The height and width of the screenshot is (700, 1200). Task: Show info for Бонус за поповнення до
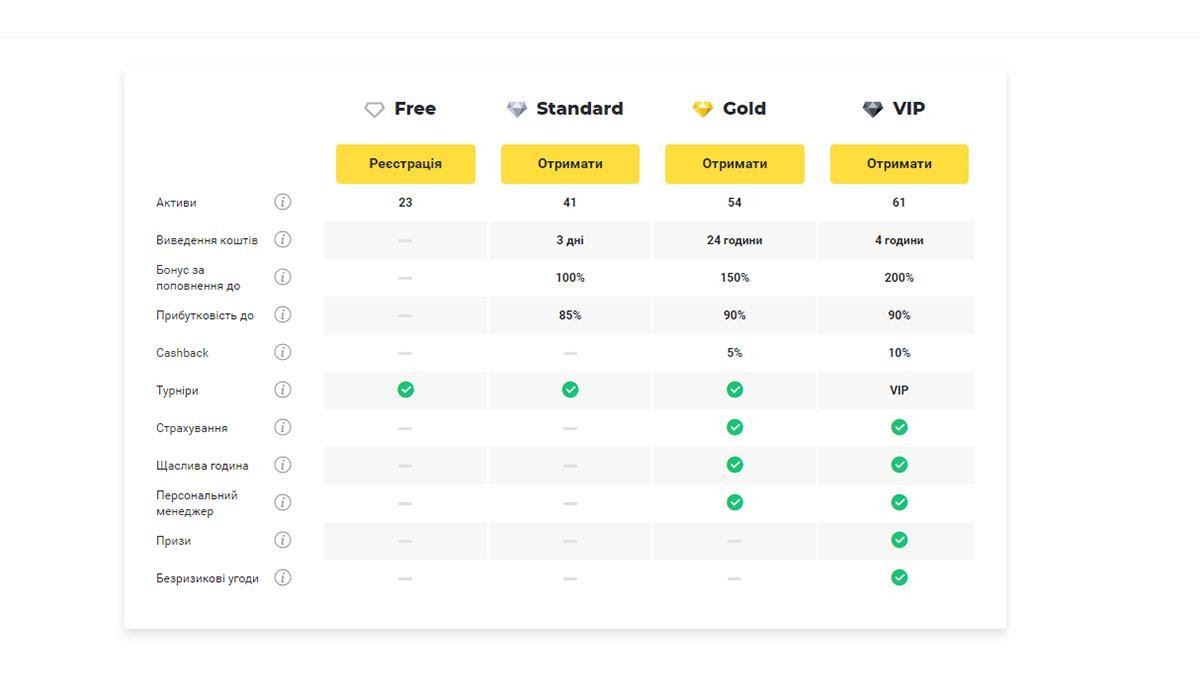click(282, 277)
